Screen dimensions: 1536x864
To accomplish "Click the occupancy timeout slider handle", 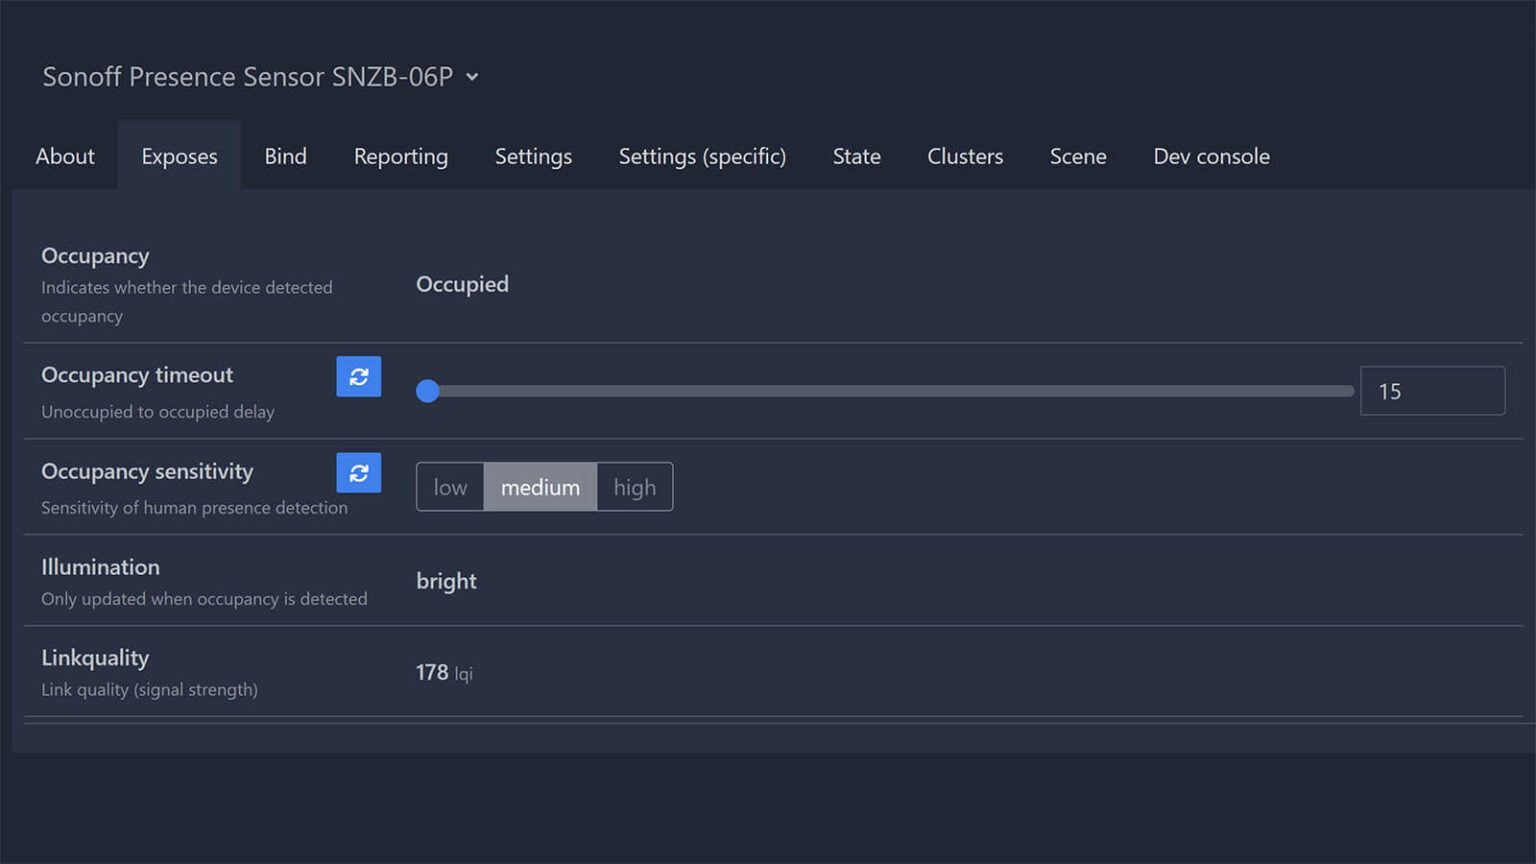I will [428, 391].
